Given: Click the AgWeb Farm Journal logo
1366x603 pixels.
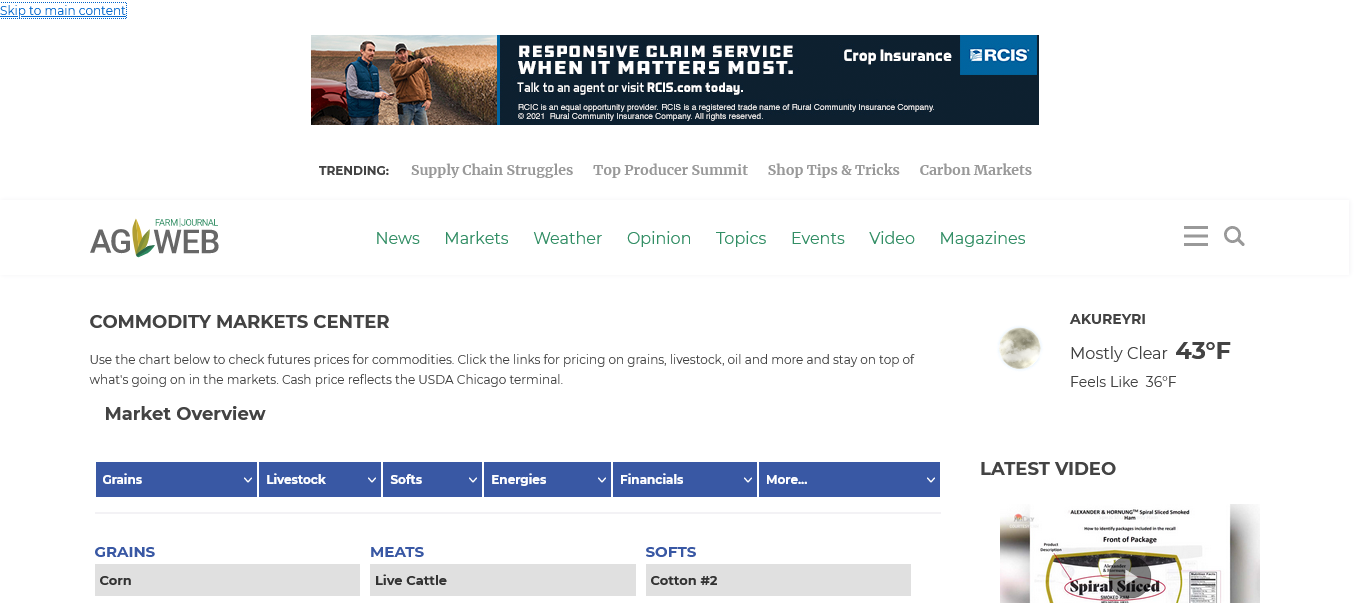Looking at the screenshot, I should 154,238.
